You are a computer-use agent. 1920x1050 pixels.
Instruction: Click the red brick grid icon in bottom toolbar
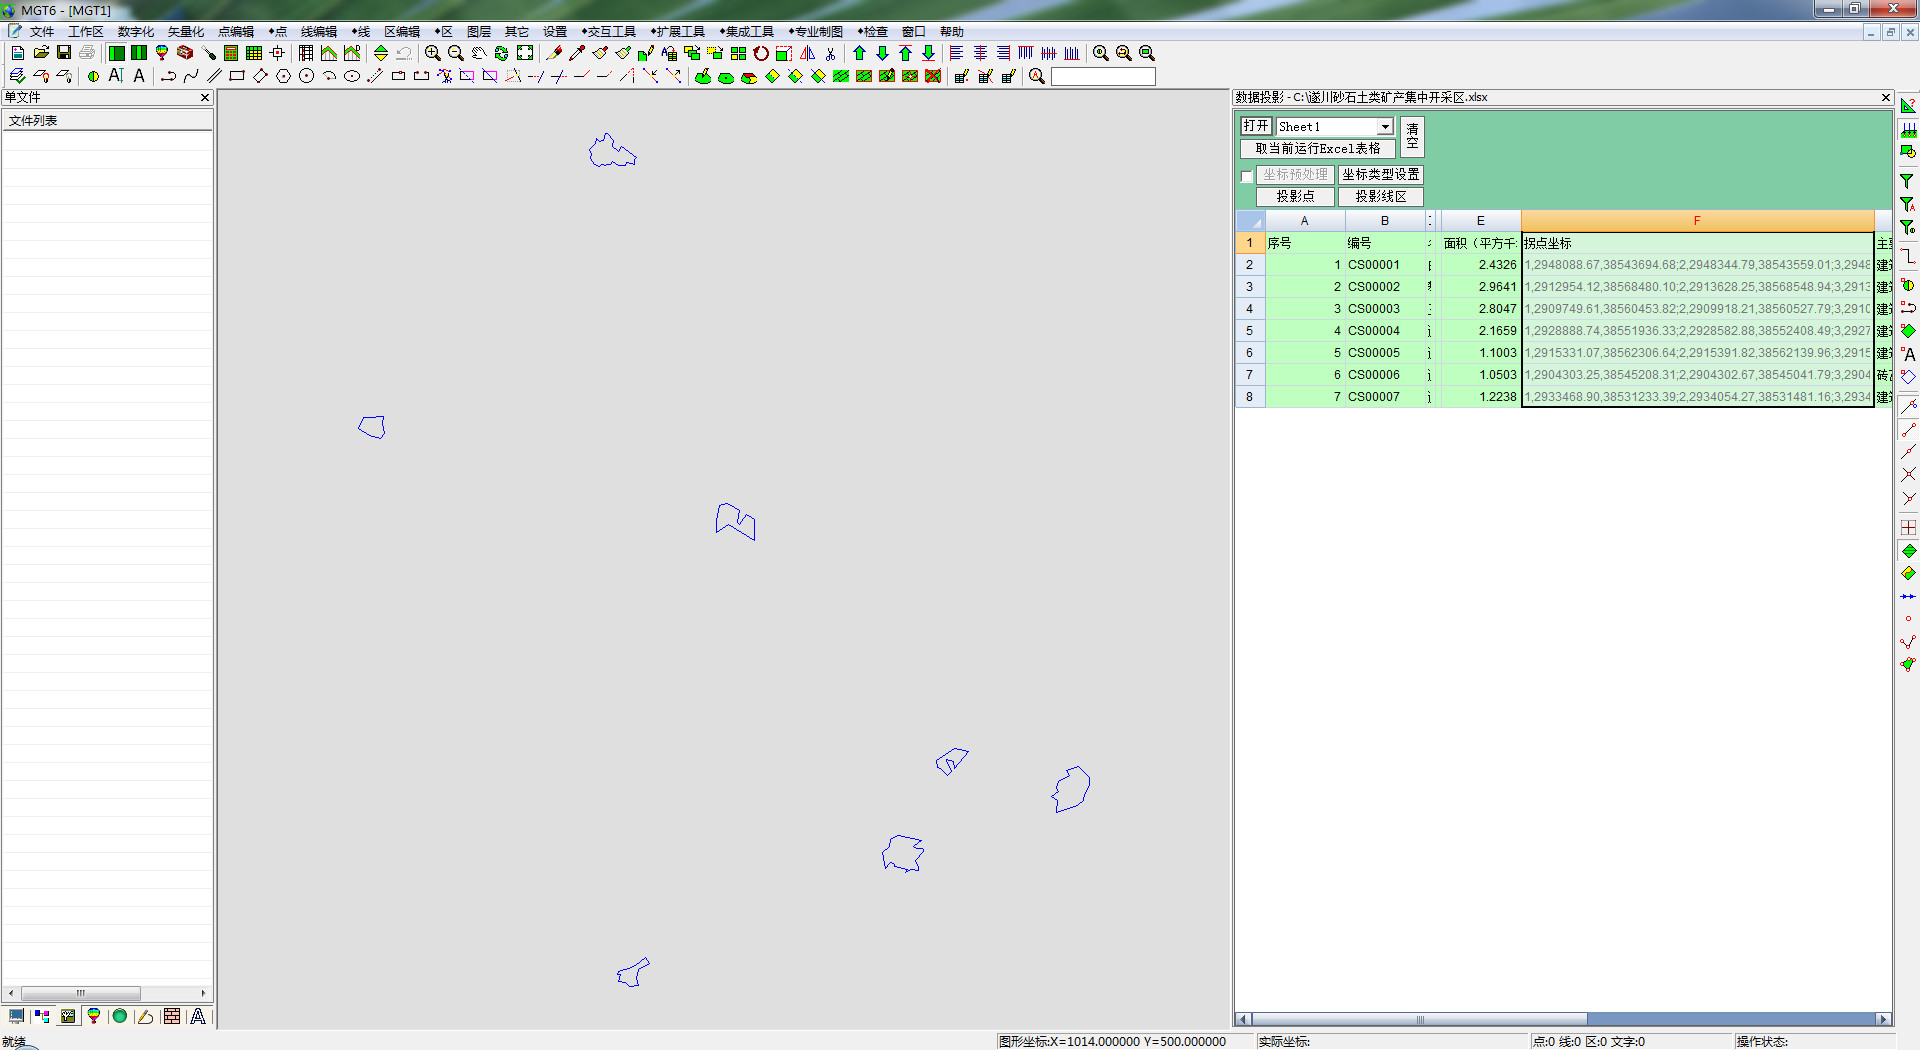coord(172,1016)
